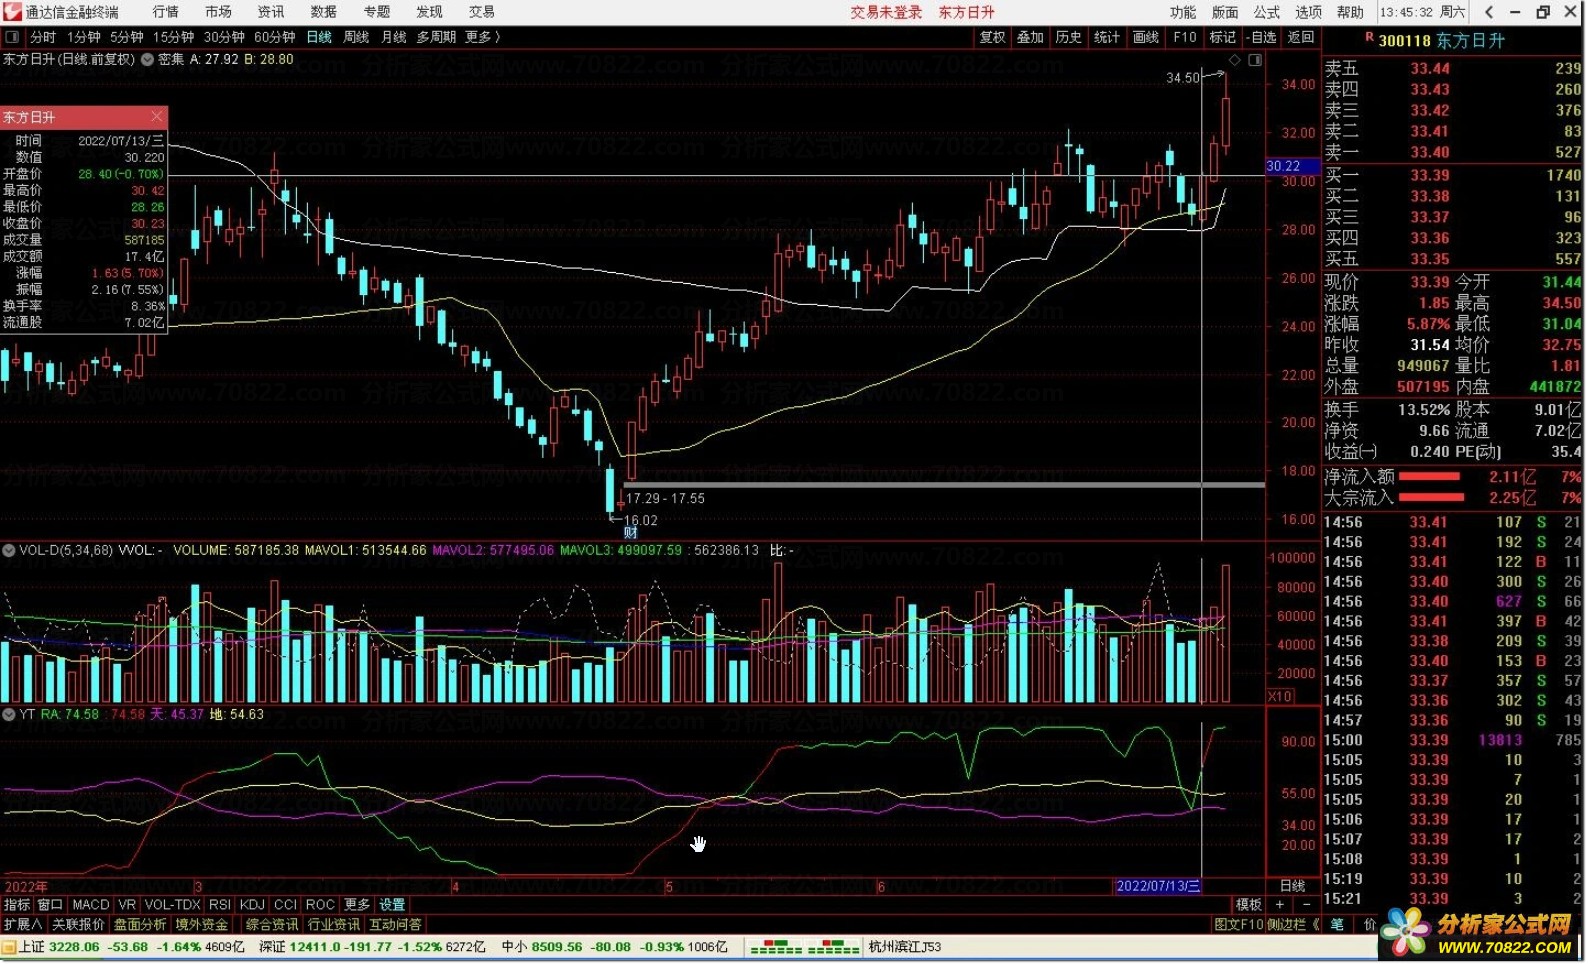Click the back arrow in title bar

(x=1489, y=12)
